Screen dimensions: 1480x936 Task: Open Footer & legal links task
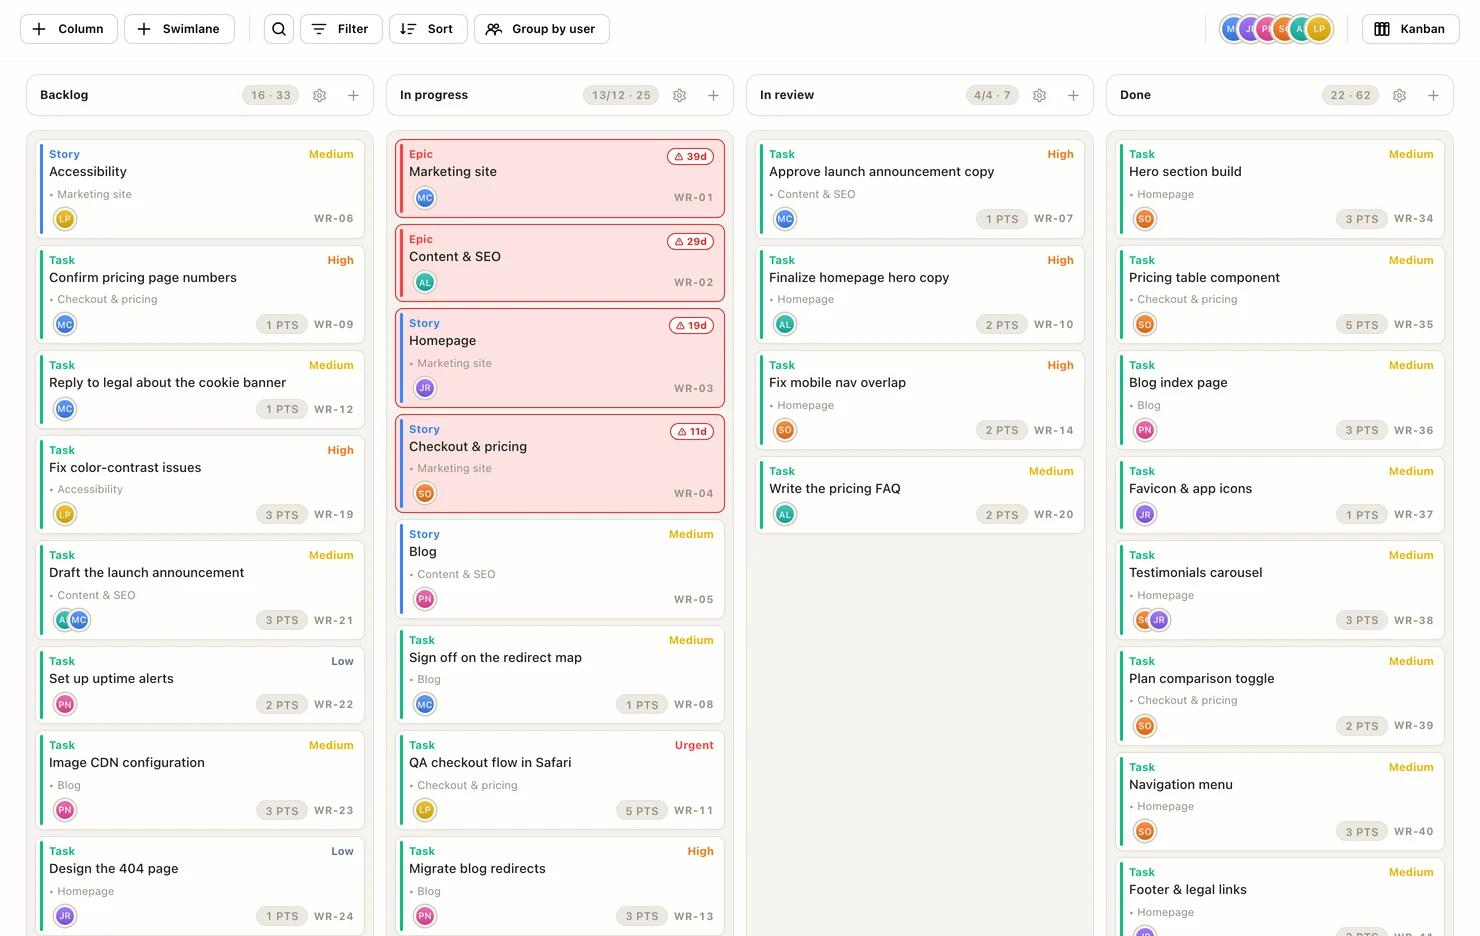pyautogui.click(x=1280, y=897)
